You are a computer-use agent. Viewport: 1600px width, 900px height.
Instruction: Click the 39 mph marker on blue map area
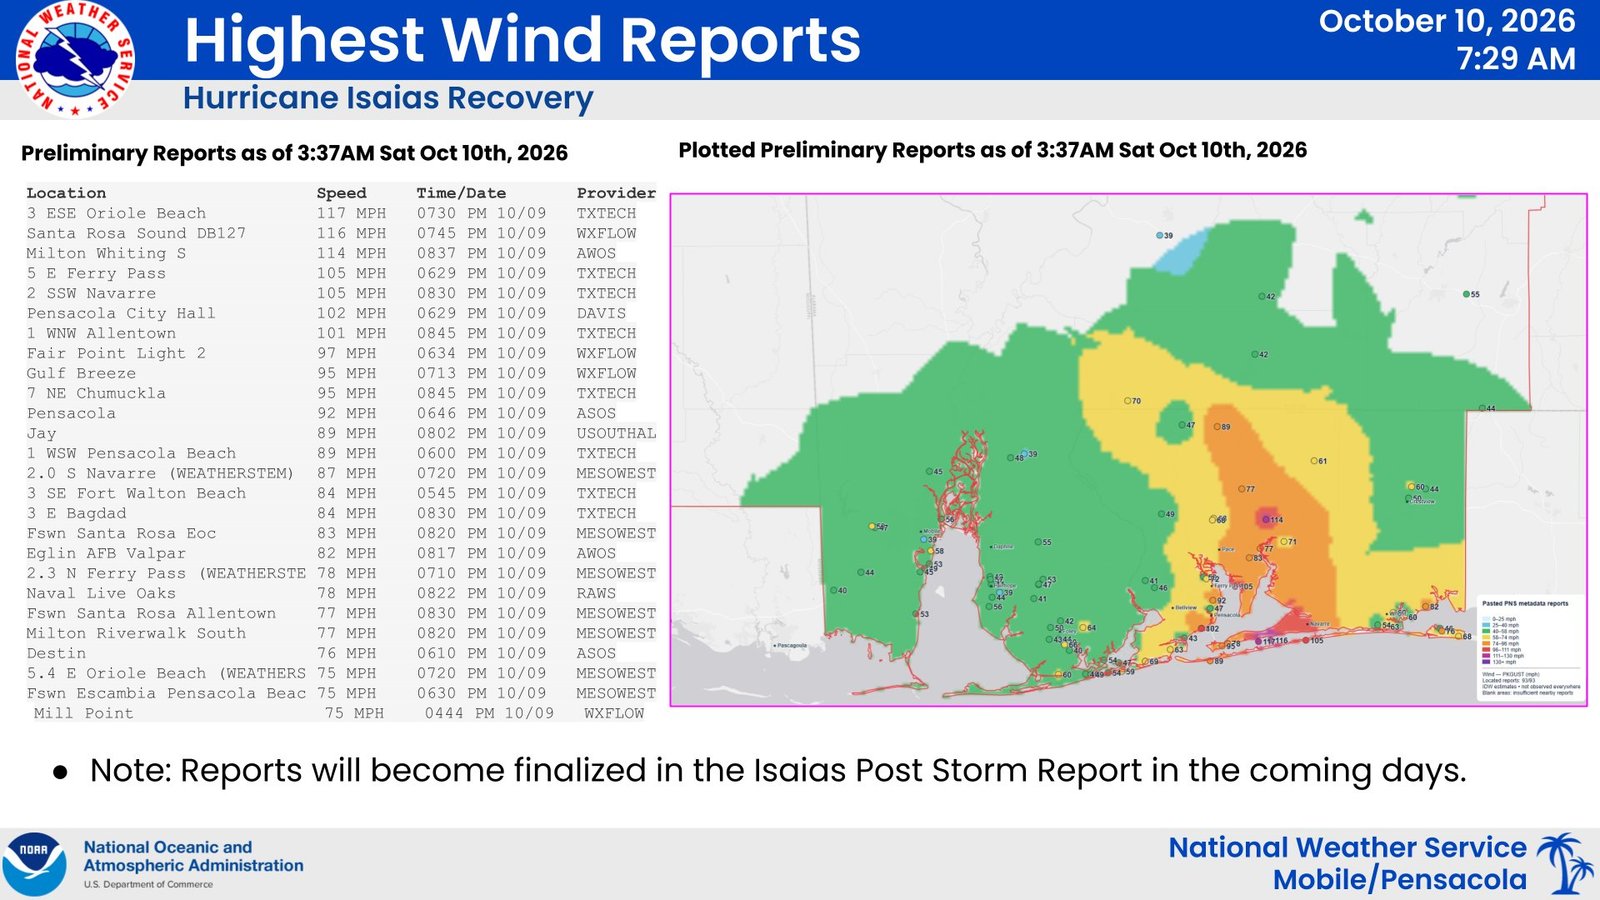click(1160, 236)
